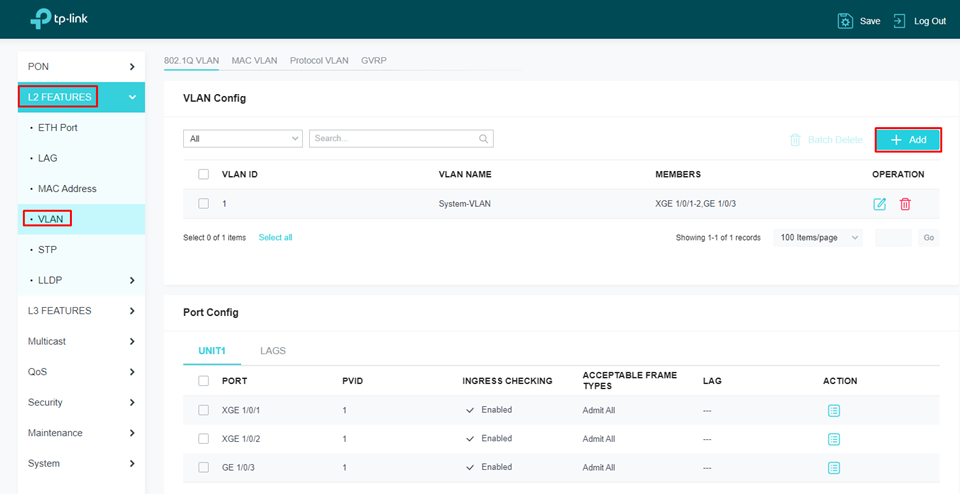The width and height of the screenshot is (960, 494).
Task: Expand the L3 FEATURES menu
Action: (x=80, y=311)
